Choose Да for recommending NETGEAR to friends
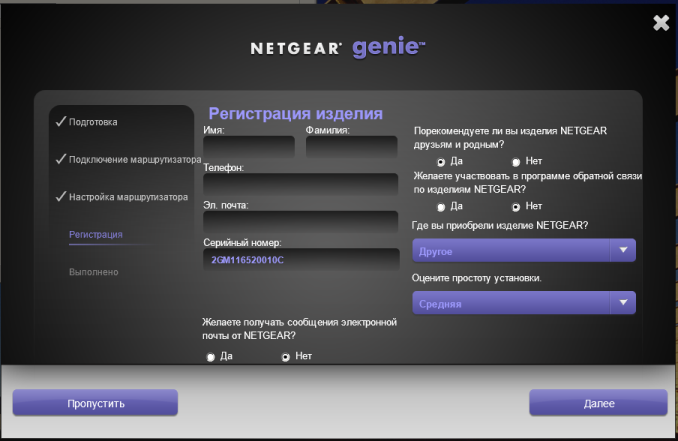Image resolution: width=678 pixels, height=441 pixels. (441, 162)
